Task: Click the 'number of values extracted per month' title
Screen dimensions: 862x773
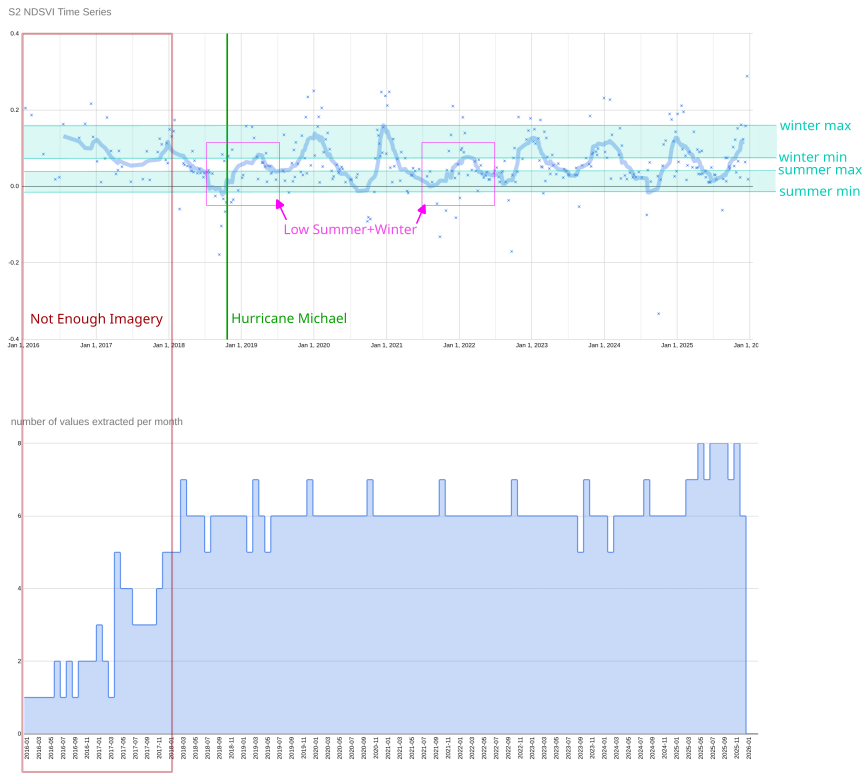Action: [x=97, y=421]
